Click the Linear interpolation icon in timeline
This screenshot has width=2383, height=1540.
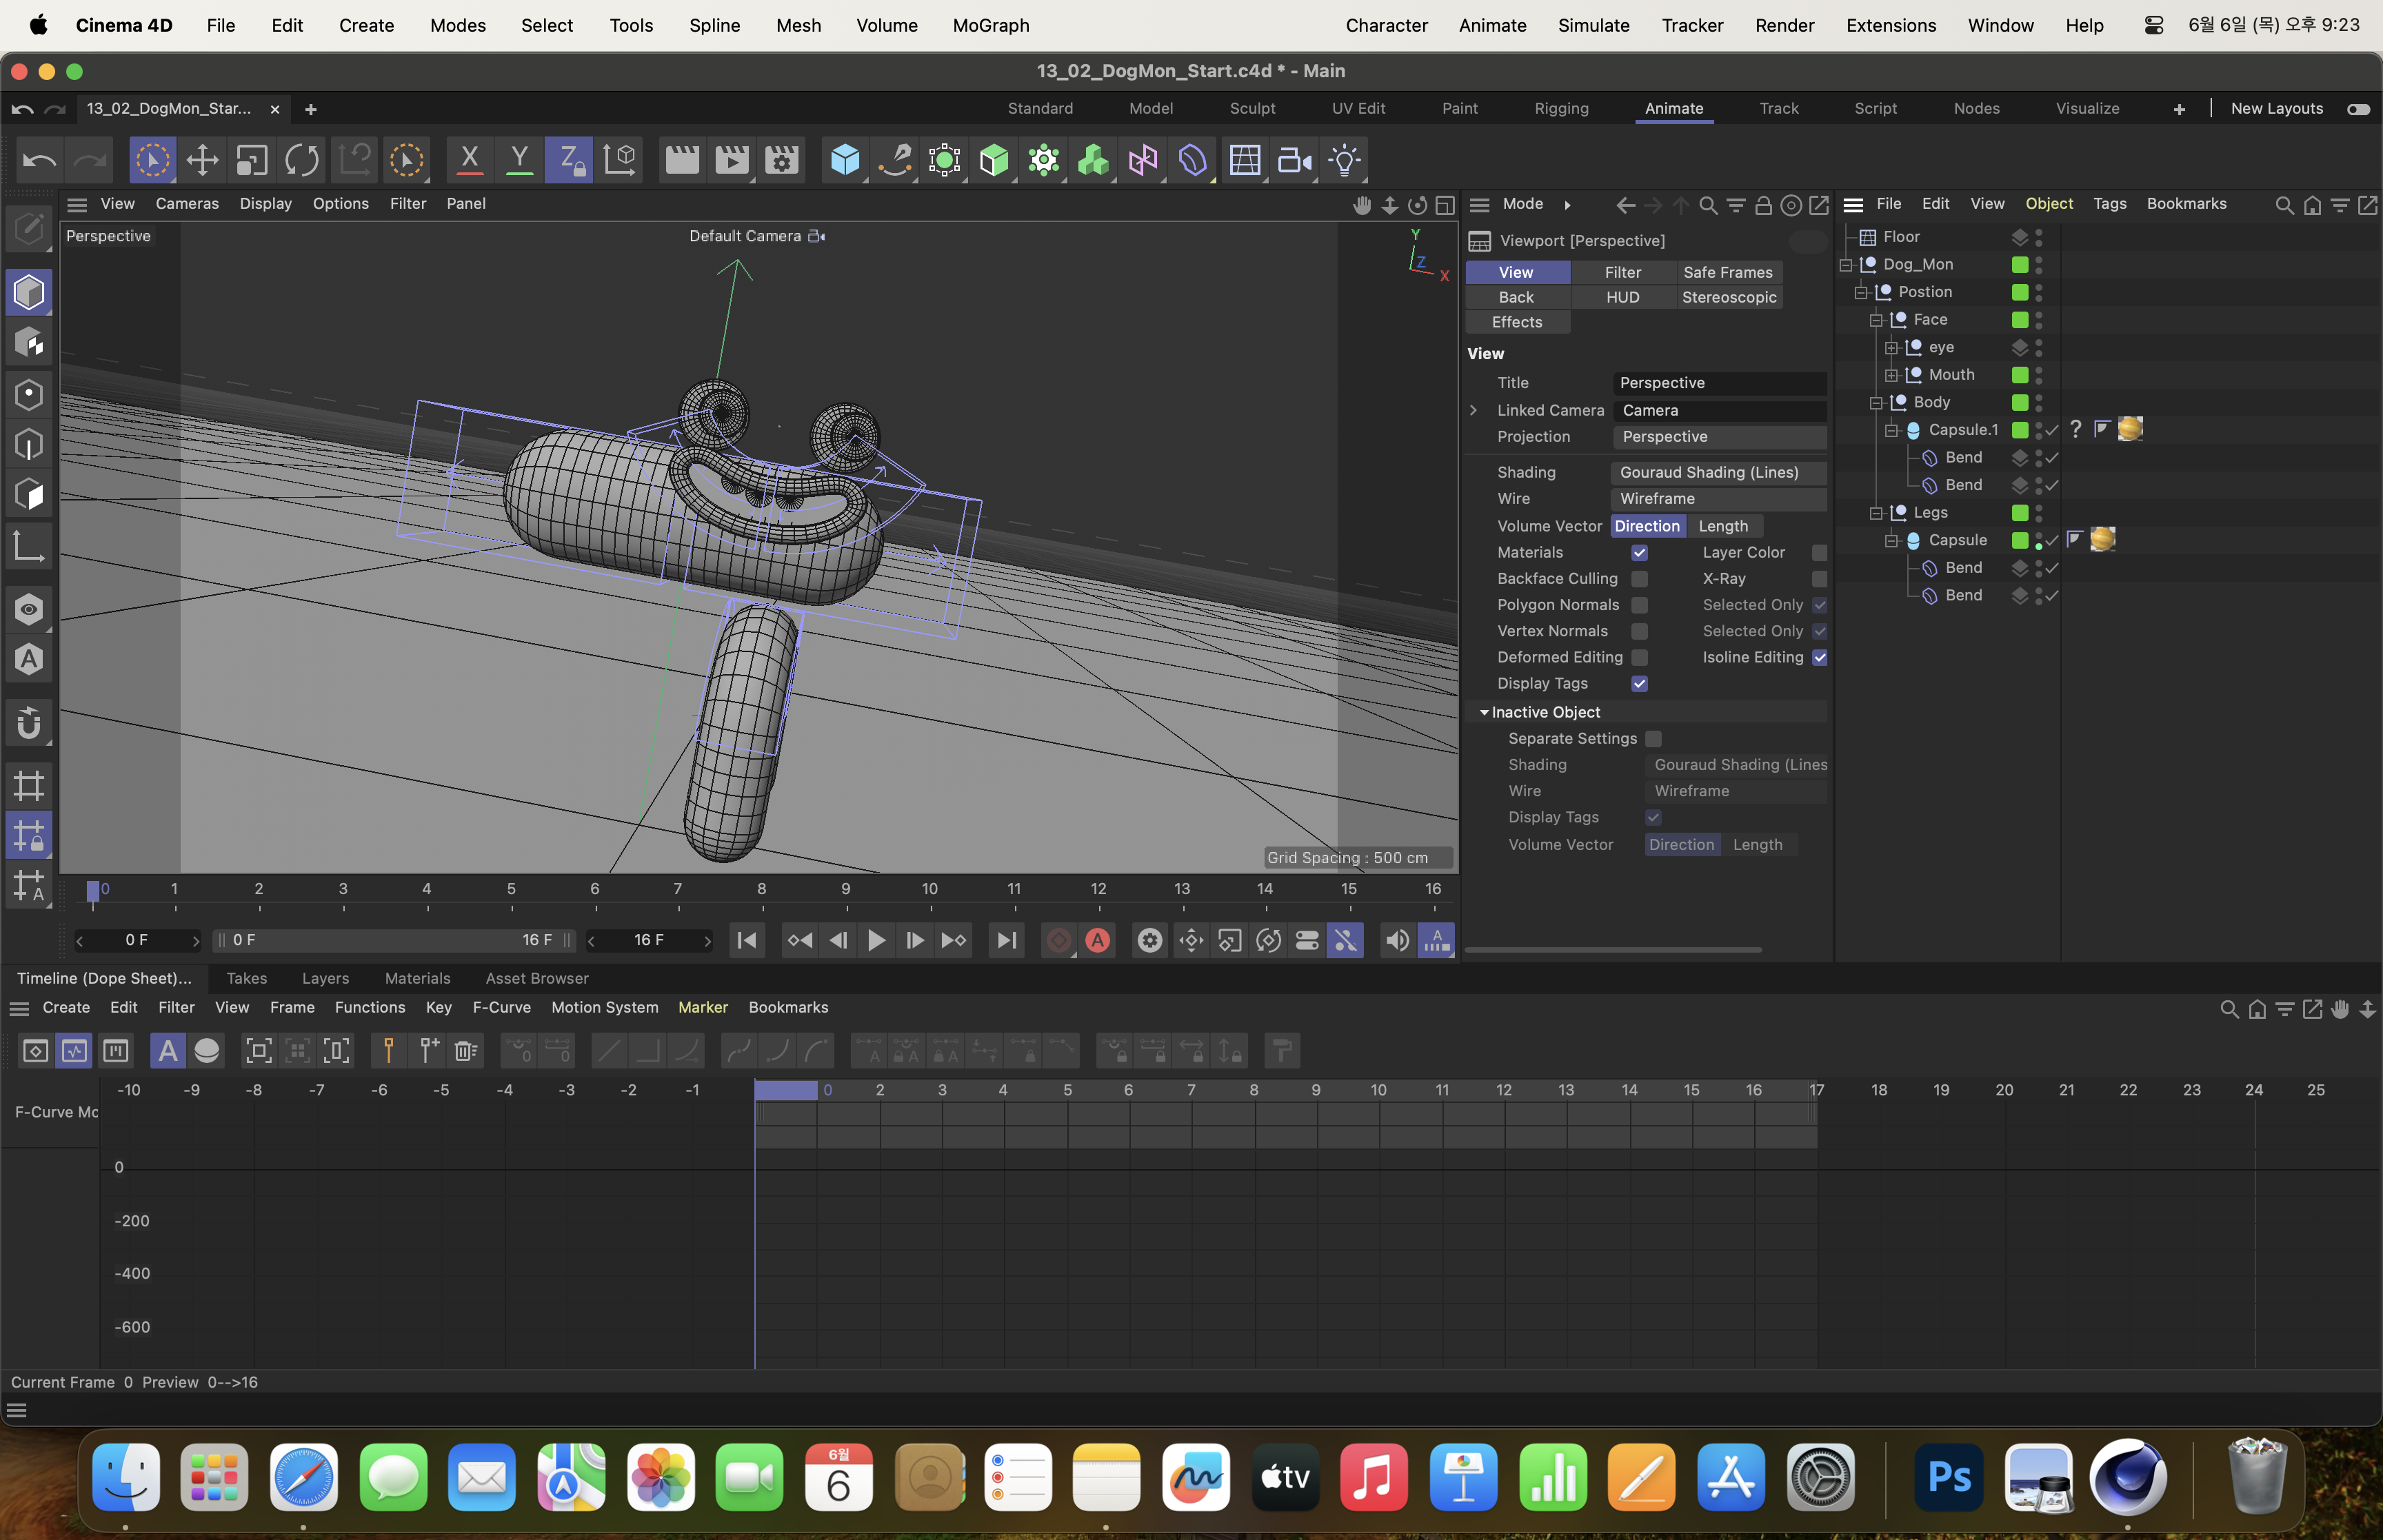pyautogui.click(x=609, y=1051)
